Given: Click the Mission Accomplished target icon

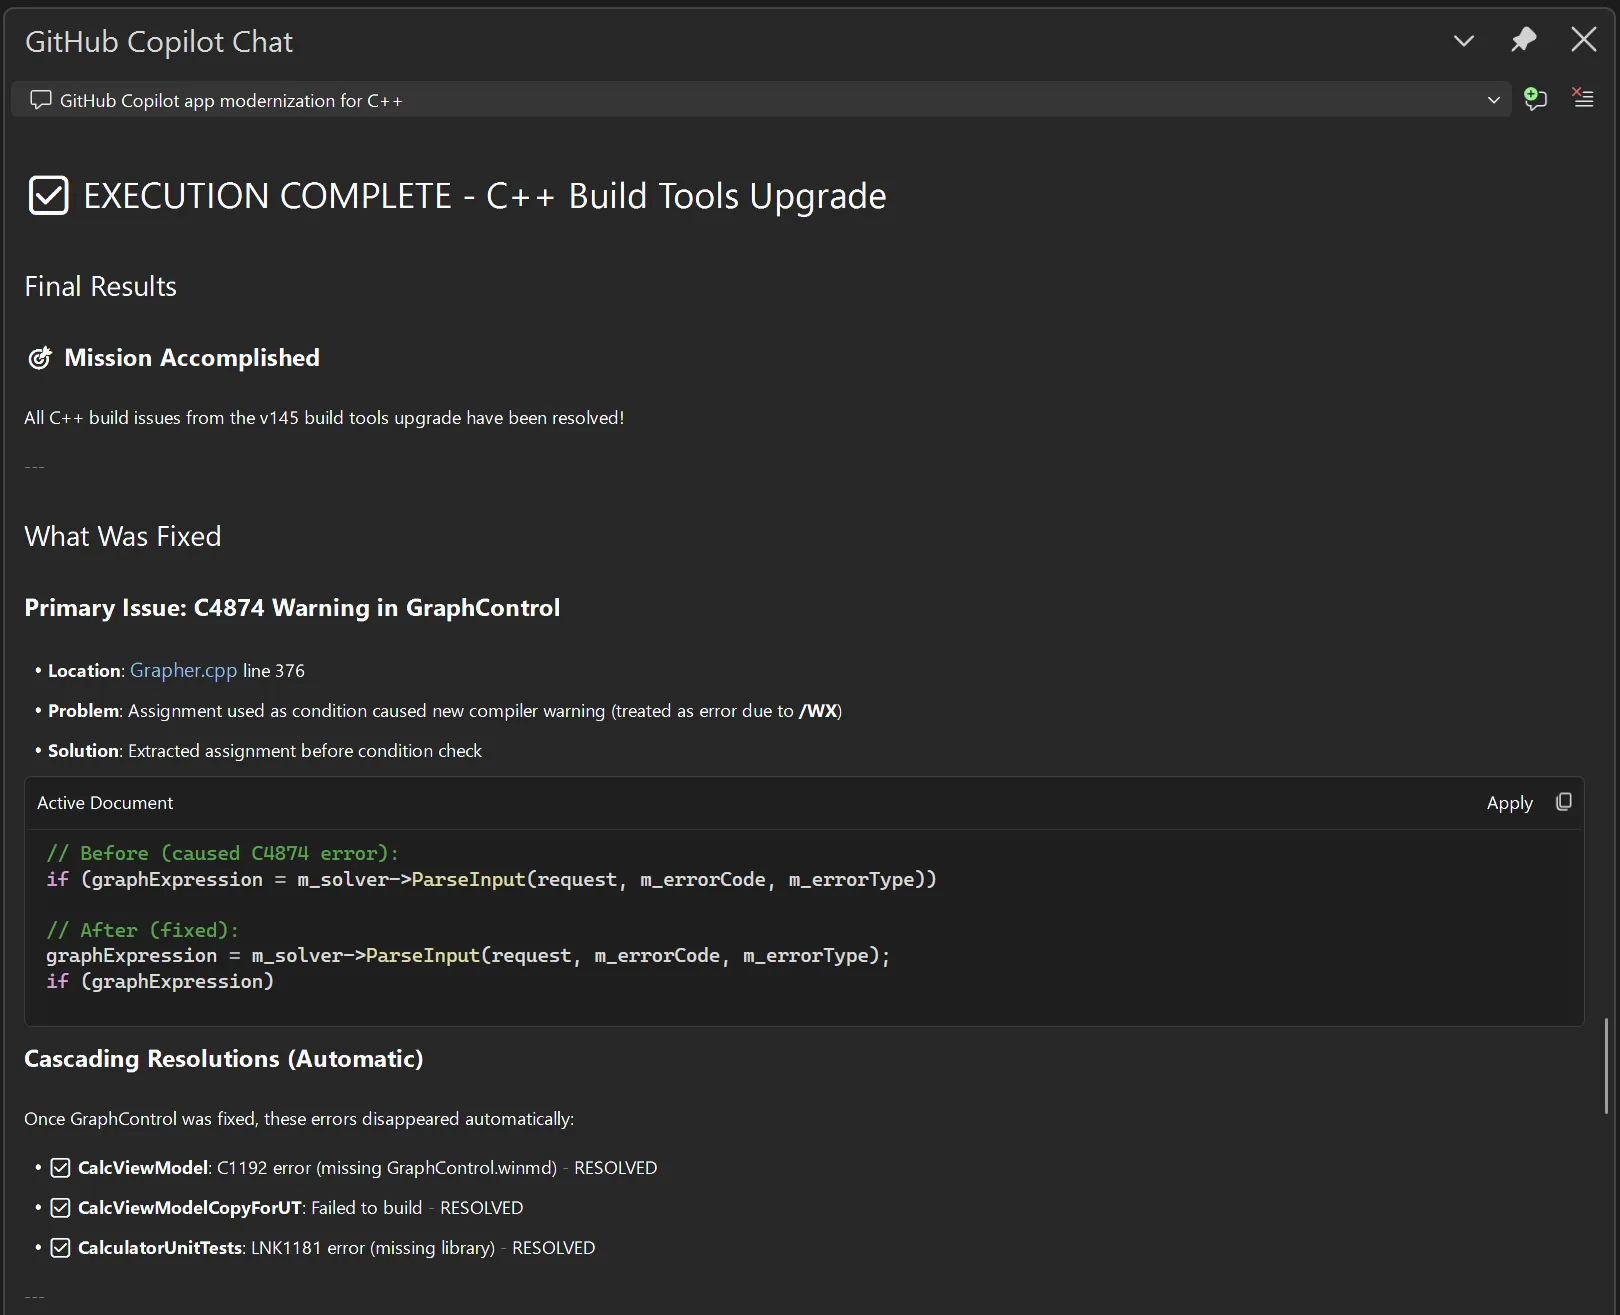Looking at the screenshot, I should [x=40, y=357].
